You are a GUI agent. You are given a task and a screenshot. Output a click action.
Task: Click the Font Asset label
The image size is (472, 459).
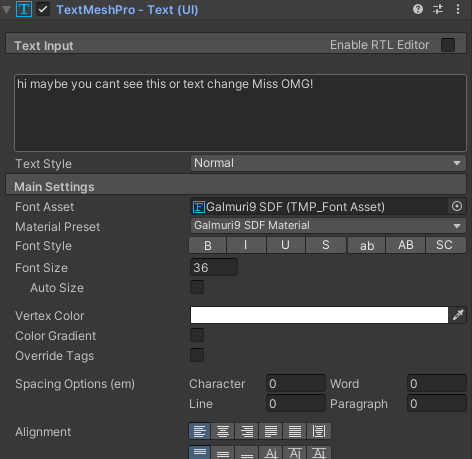click(45, 207)
